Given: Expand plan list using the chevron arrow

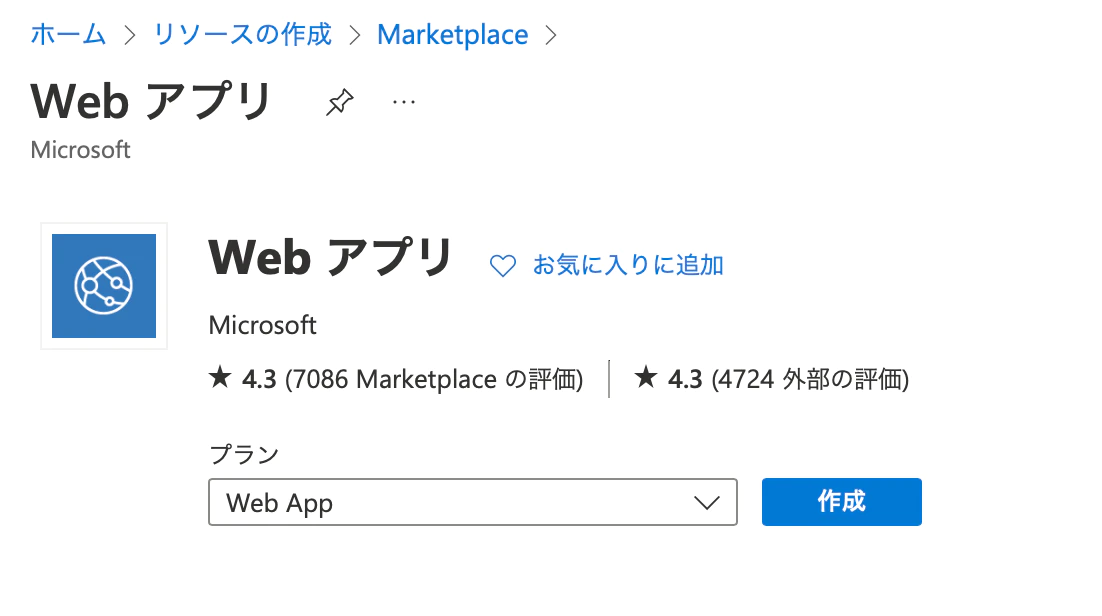Looking at the screenshot, I should point(706,503).
